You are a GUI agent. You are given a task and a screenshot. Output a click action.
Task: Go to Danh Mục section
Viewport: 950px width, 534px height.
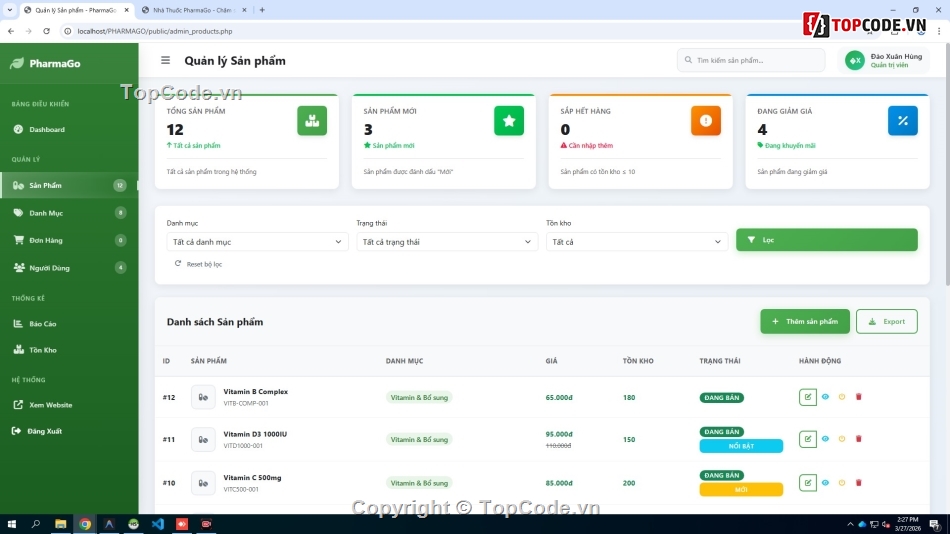click(x=69, y=213)
